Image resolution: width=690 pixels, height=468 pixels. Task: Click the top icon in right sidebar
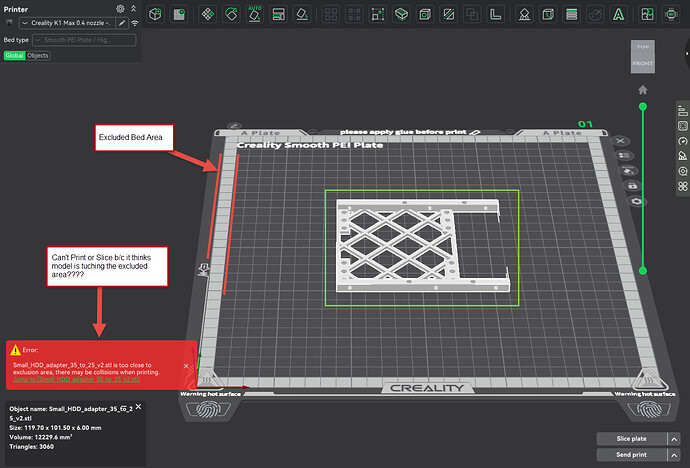pyautogui.click(x=683, y=111)
